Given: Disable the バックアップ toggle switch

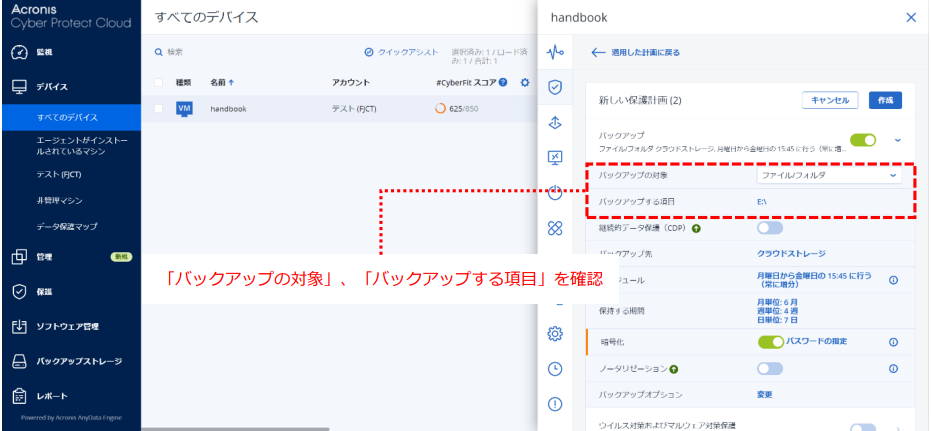Looking at the screenshot, I should pos(863,141).
